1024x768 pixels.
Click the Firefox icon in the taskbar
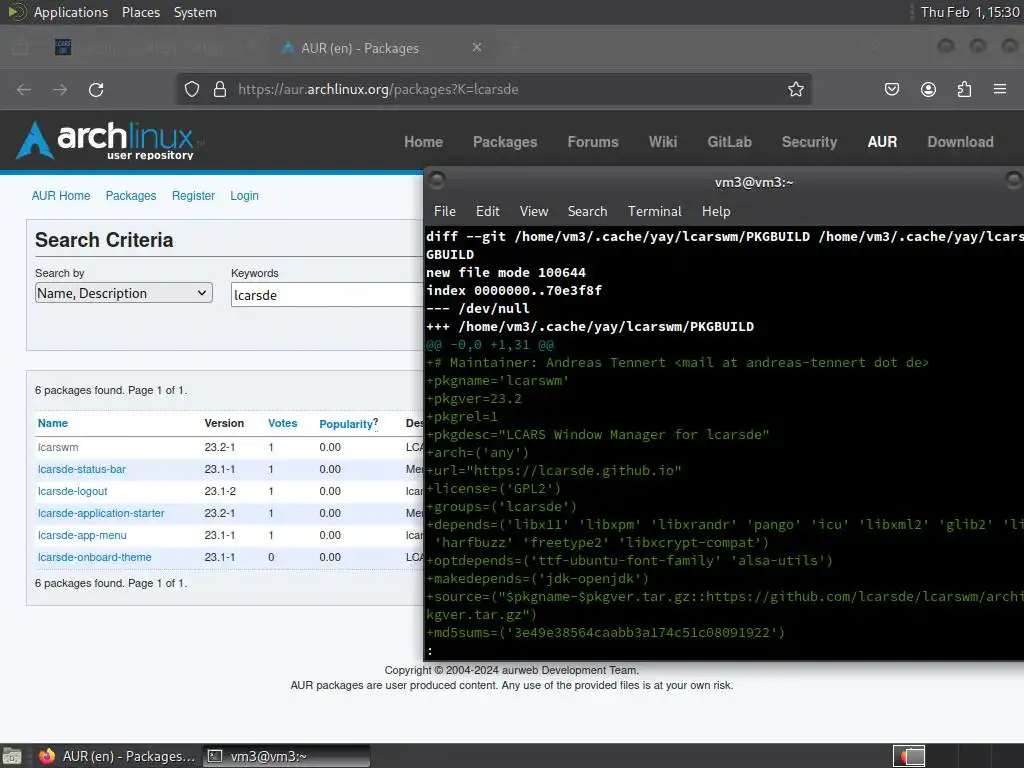(47, 756)
